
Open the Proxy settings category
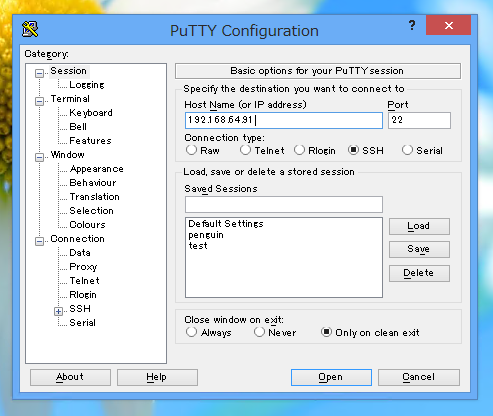click(x=83, y=267)
